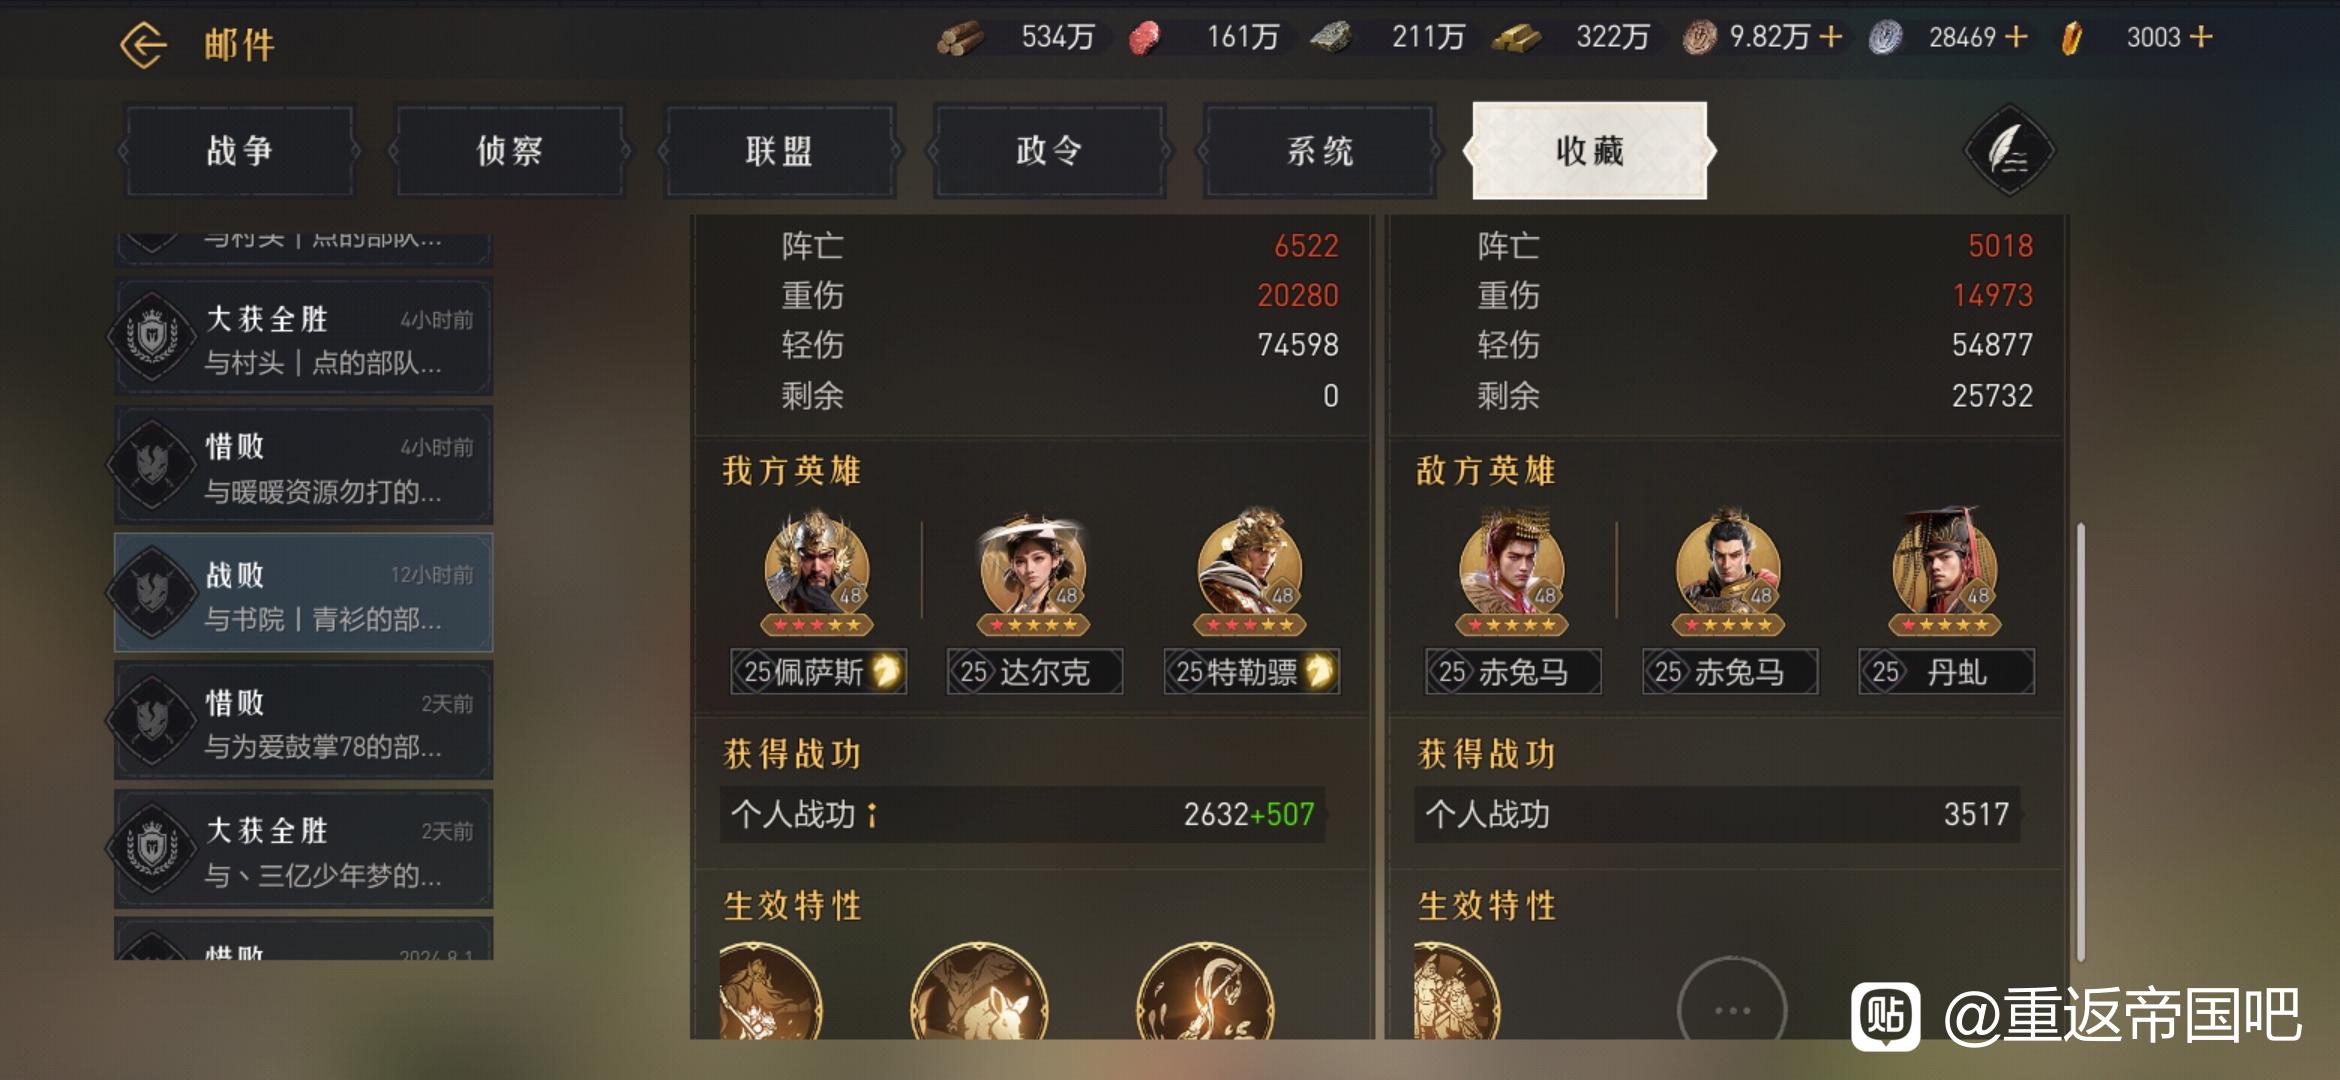Expand the enemy traits ellipsis button
2340x1080 pixels.
point(1732,1008)
